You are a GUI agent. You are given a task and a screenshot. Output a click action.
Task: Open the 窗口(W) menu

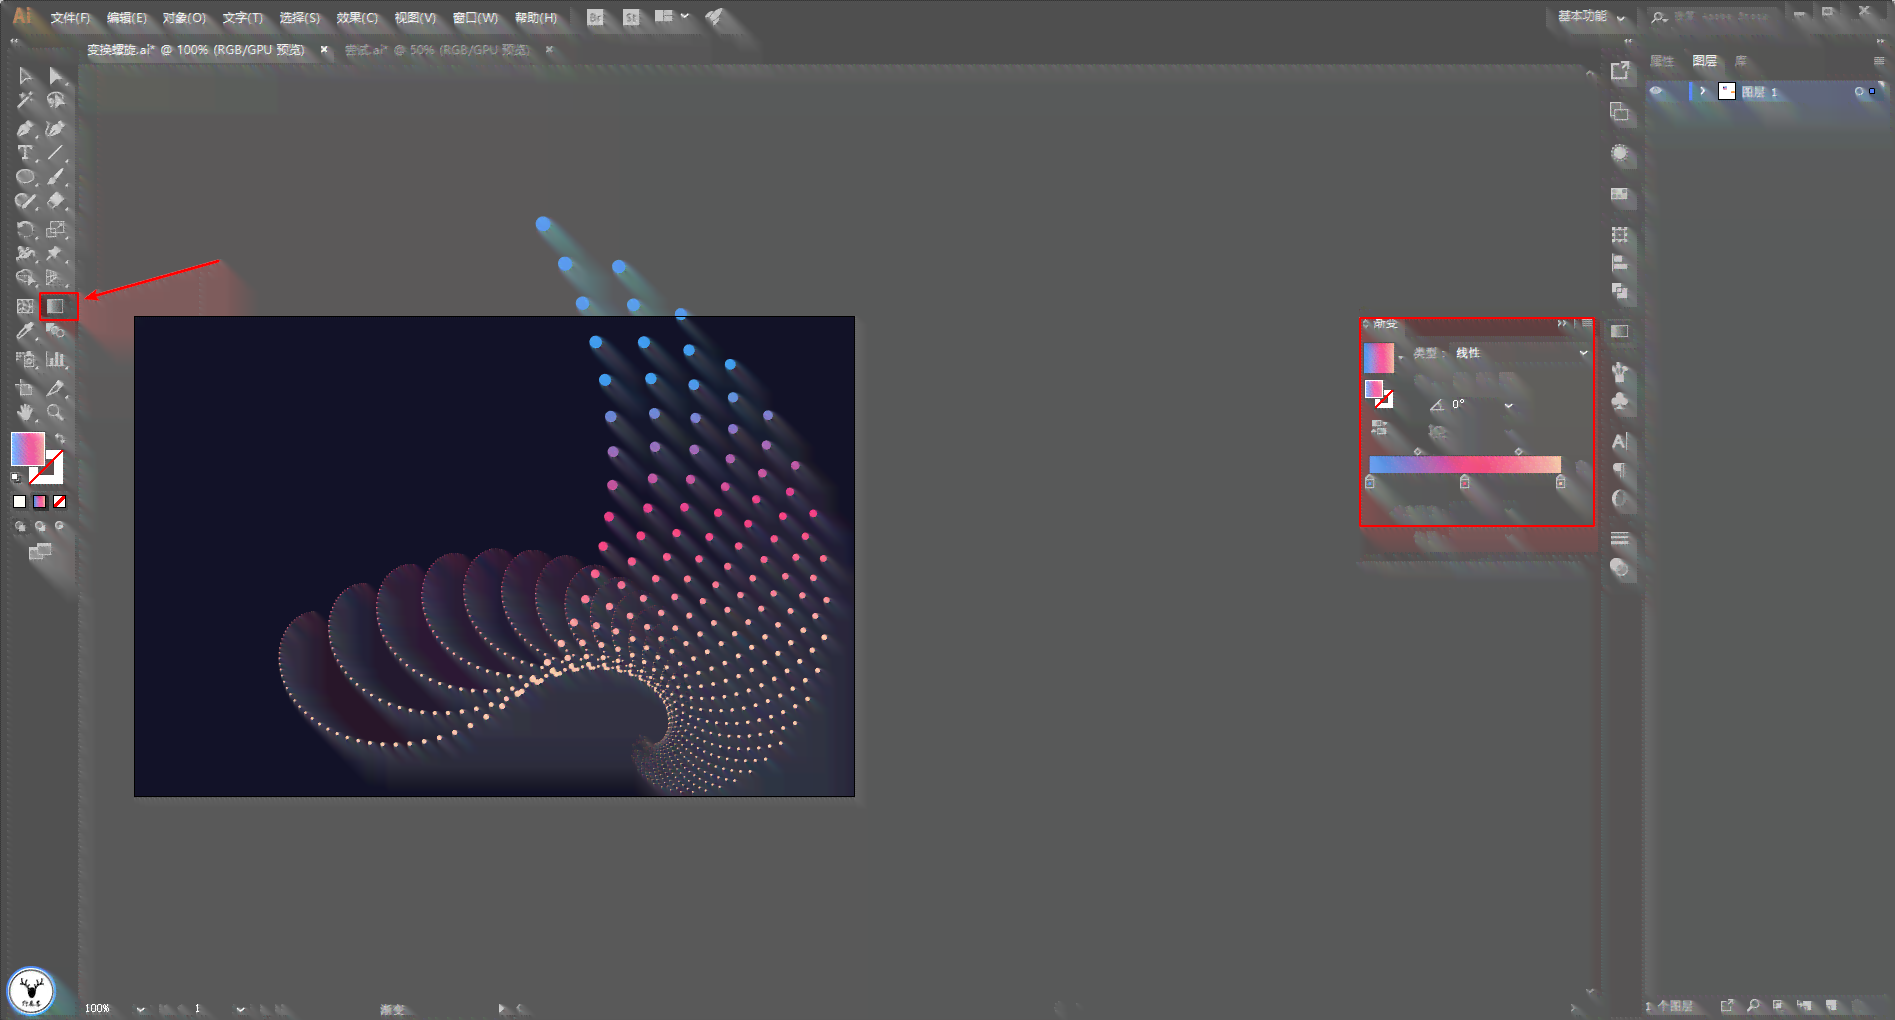coord(475,18)
